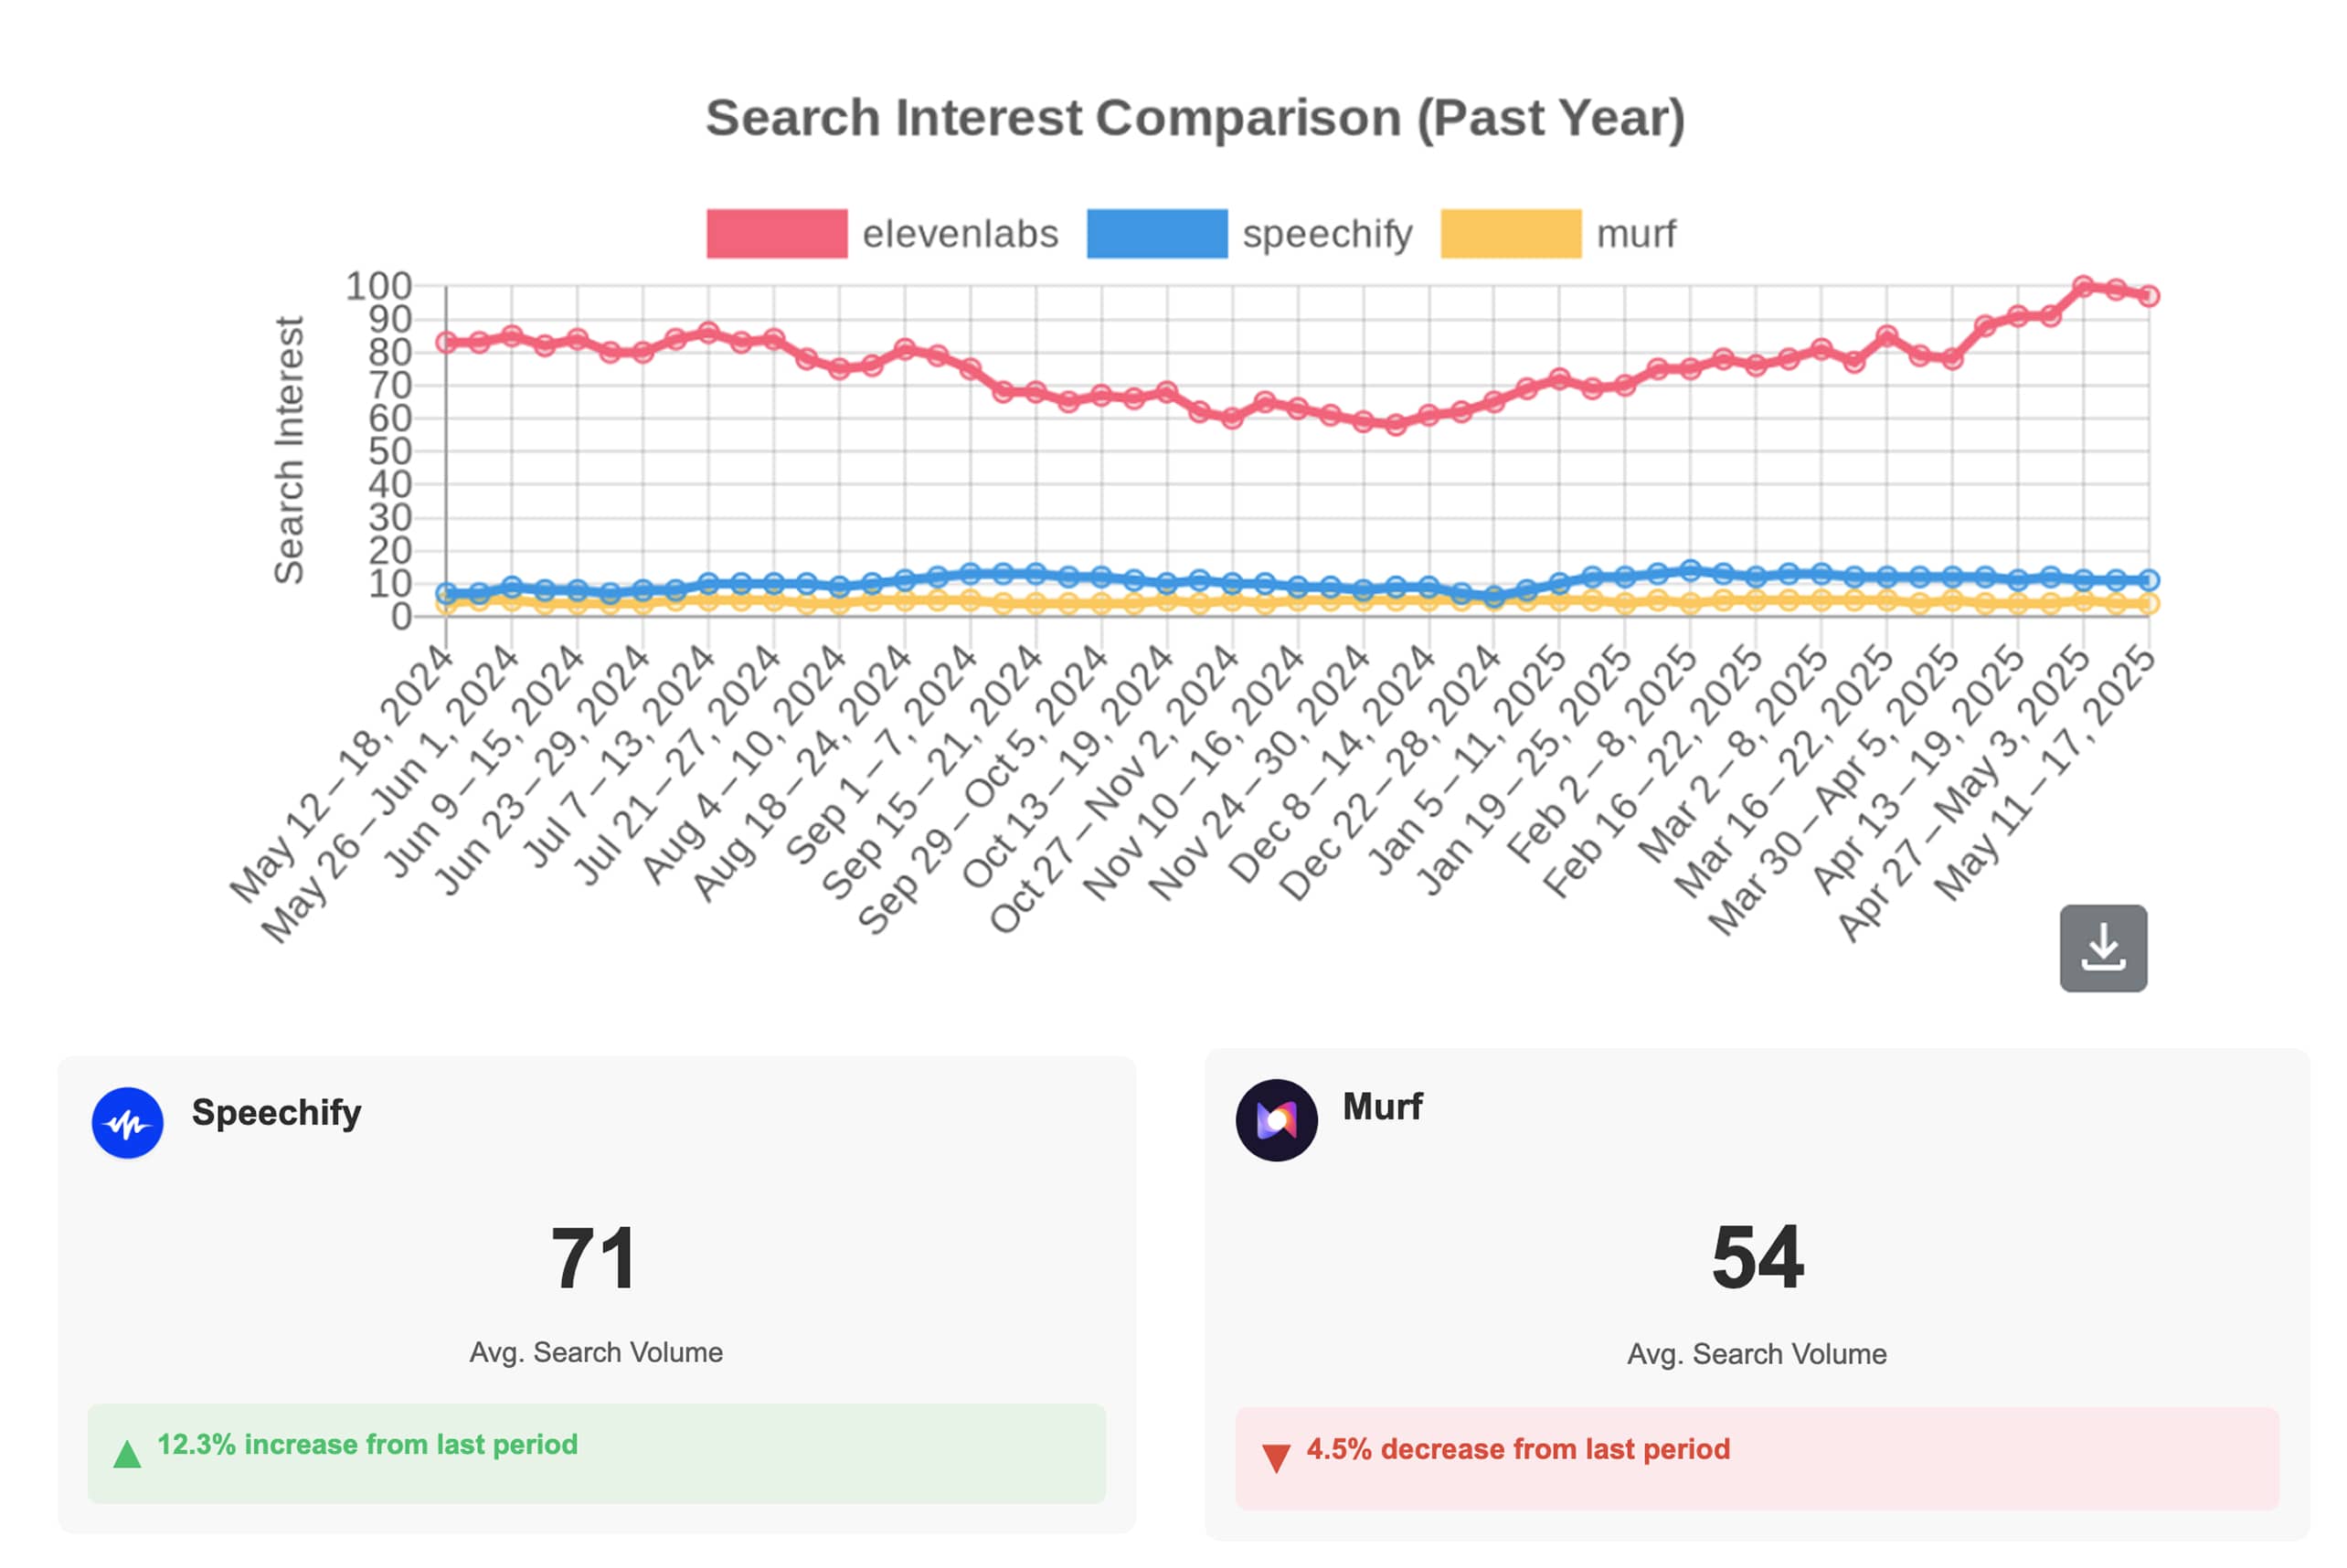Toggle the elevenlabs series in the legend
Image resolution: width=2347 pixels, height=1568 pixels.
pyautogui.click(x=964, y=231)
